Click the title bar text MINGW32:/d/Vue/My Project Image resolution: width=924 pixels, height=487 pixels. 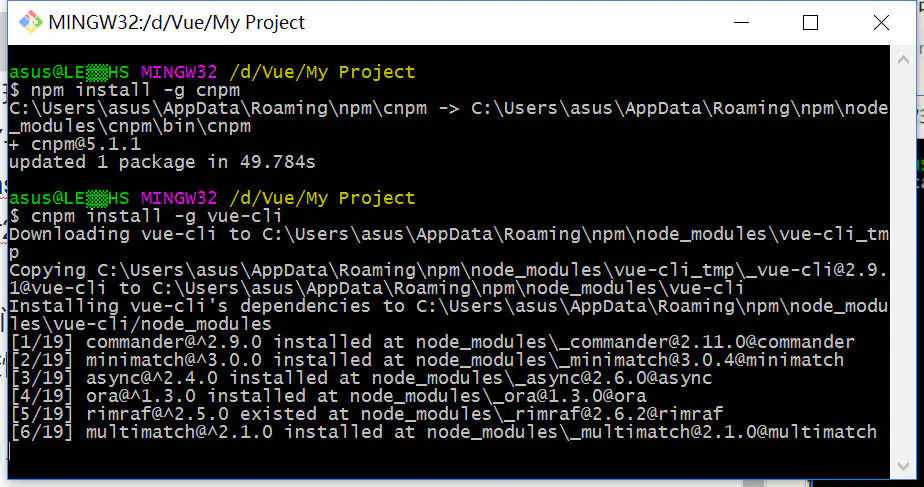176,22
